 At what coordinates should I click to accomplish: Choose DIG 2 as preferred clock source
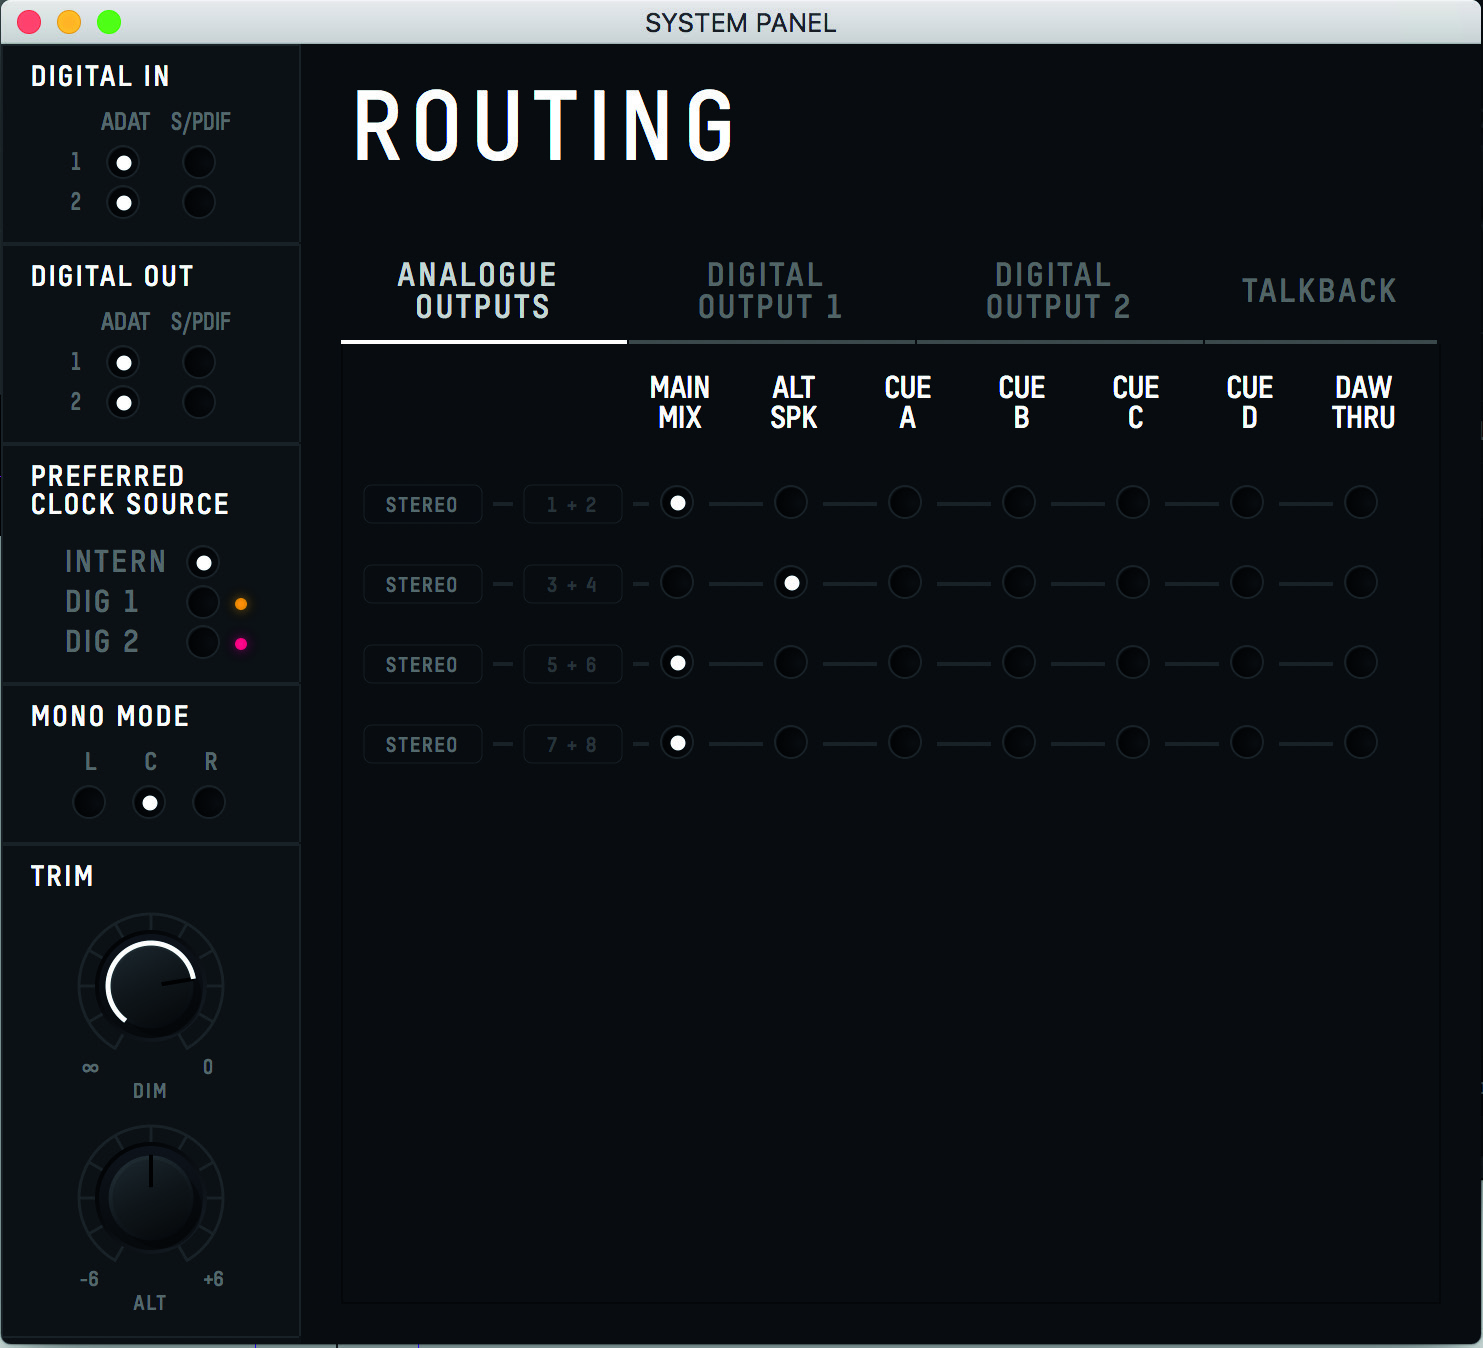pos(203,643)
